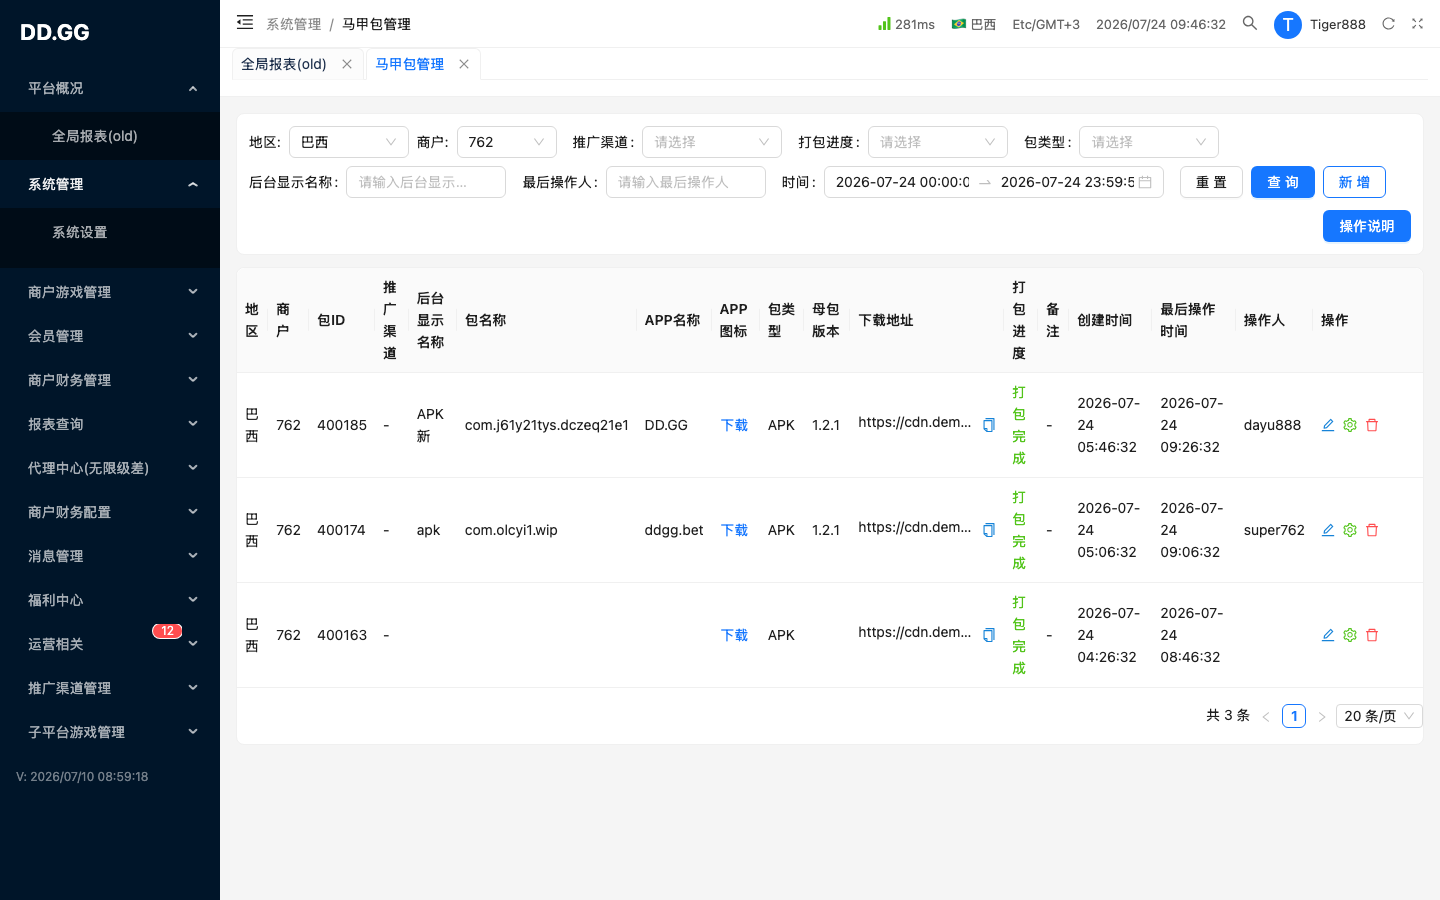Open settings gear for package 400185
Image resolution: width=1440 pixels, height=900 pixels.
1350,425
